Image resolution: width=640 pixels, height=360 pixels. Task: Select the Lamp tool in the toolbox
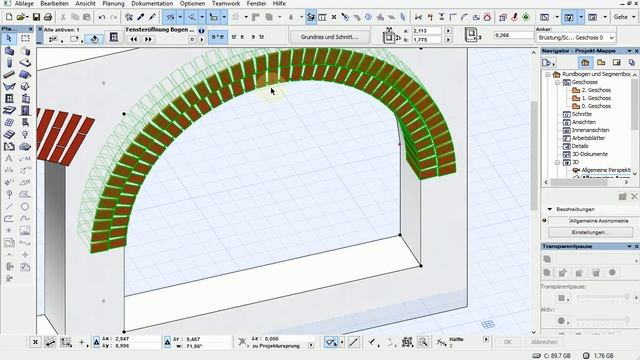coord(25,134)
